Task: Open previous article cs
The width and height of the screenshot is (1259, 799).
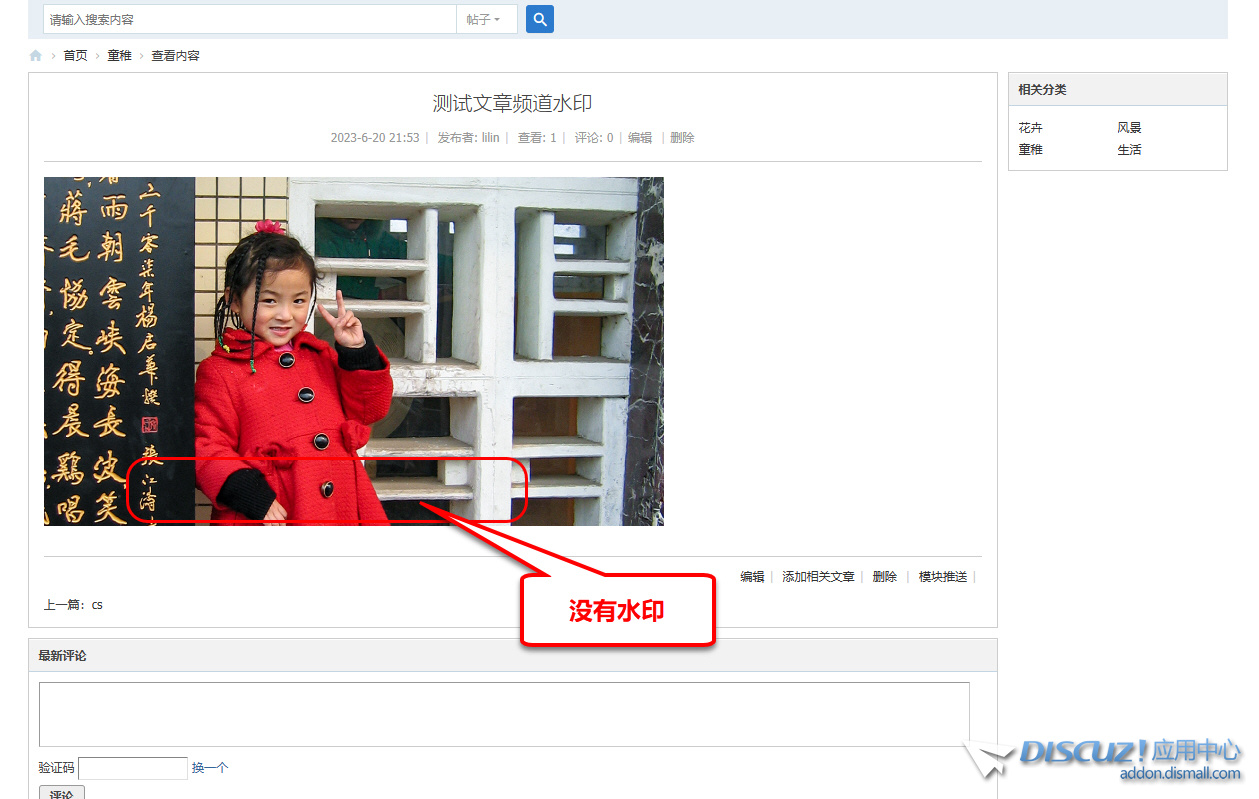Action: click(97, 605)
